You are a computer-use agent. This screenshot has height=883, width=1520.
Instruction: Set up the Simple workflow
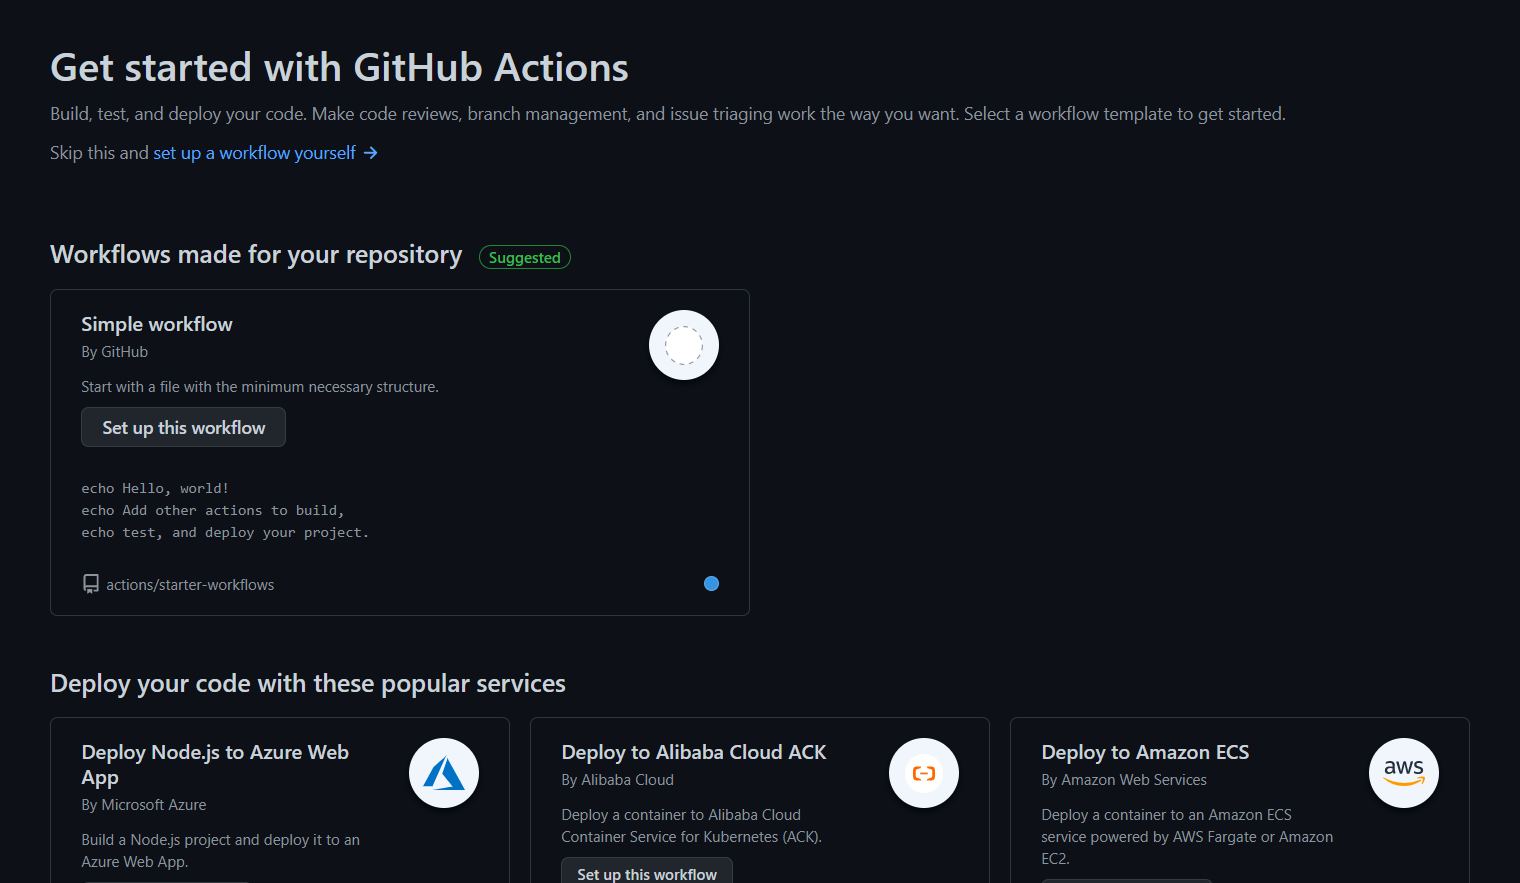(x=183, y=427)
